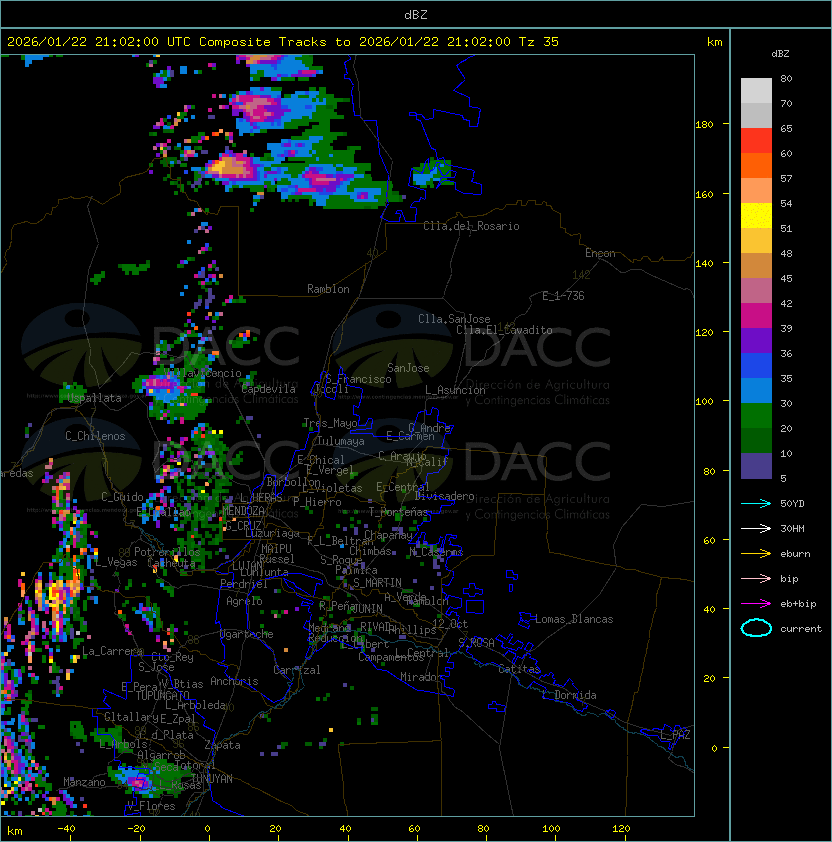832x842 pixels.
Task: Click the 'Clla.del_Rosario' place label
Action: click(x=471, y=226)
